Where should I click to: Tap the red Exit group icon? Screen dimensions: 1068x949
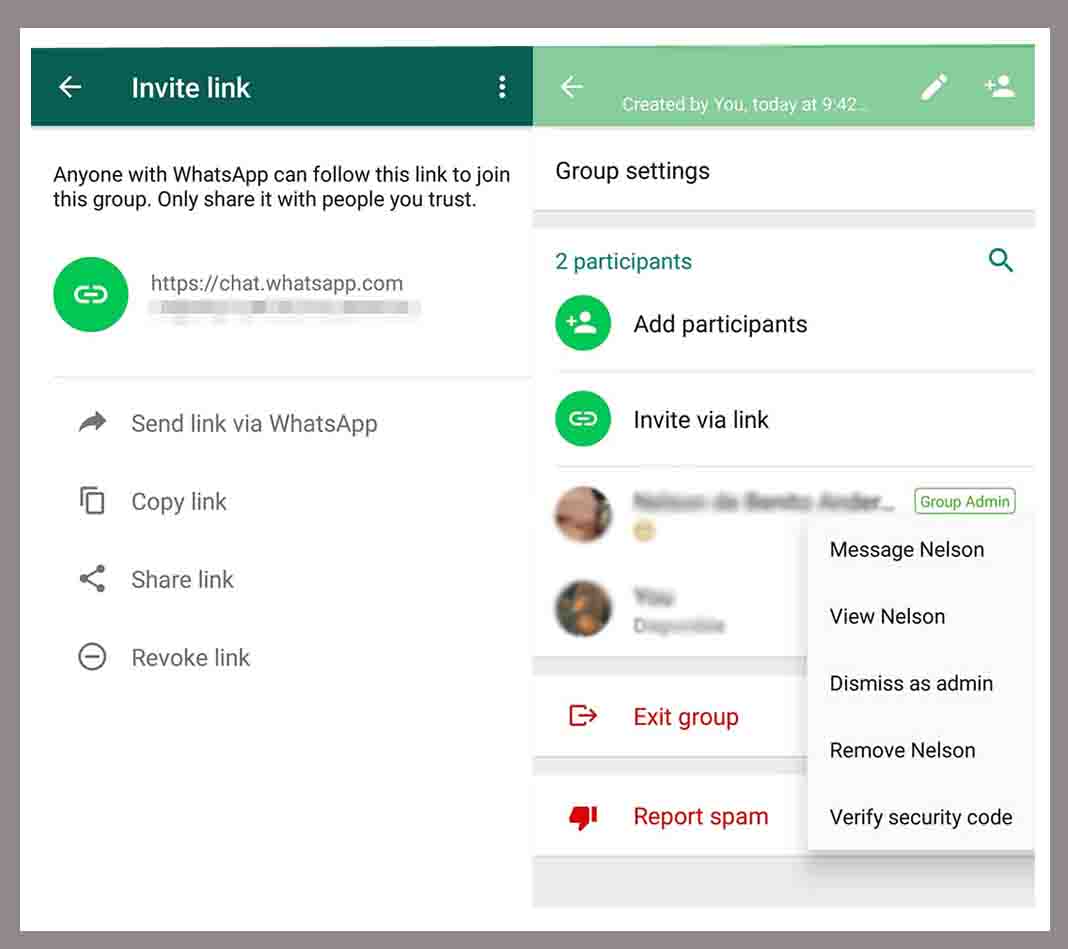click(x=583, y=715)
